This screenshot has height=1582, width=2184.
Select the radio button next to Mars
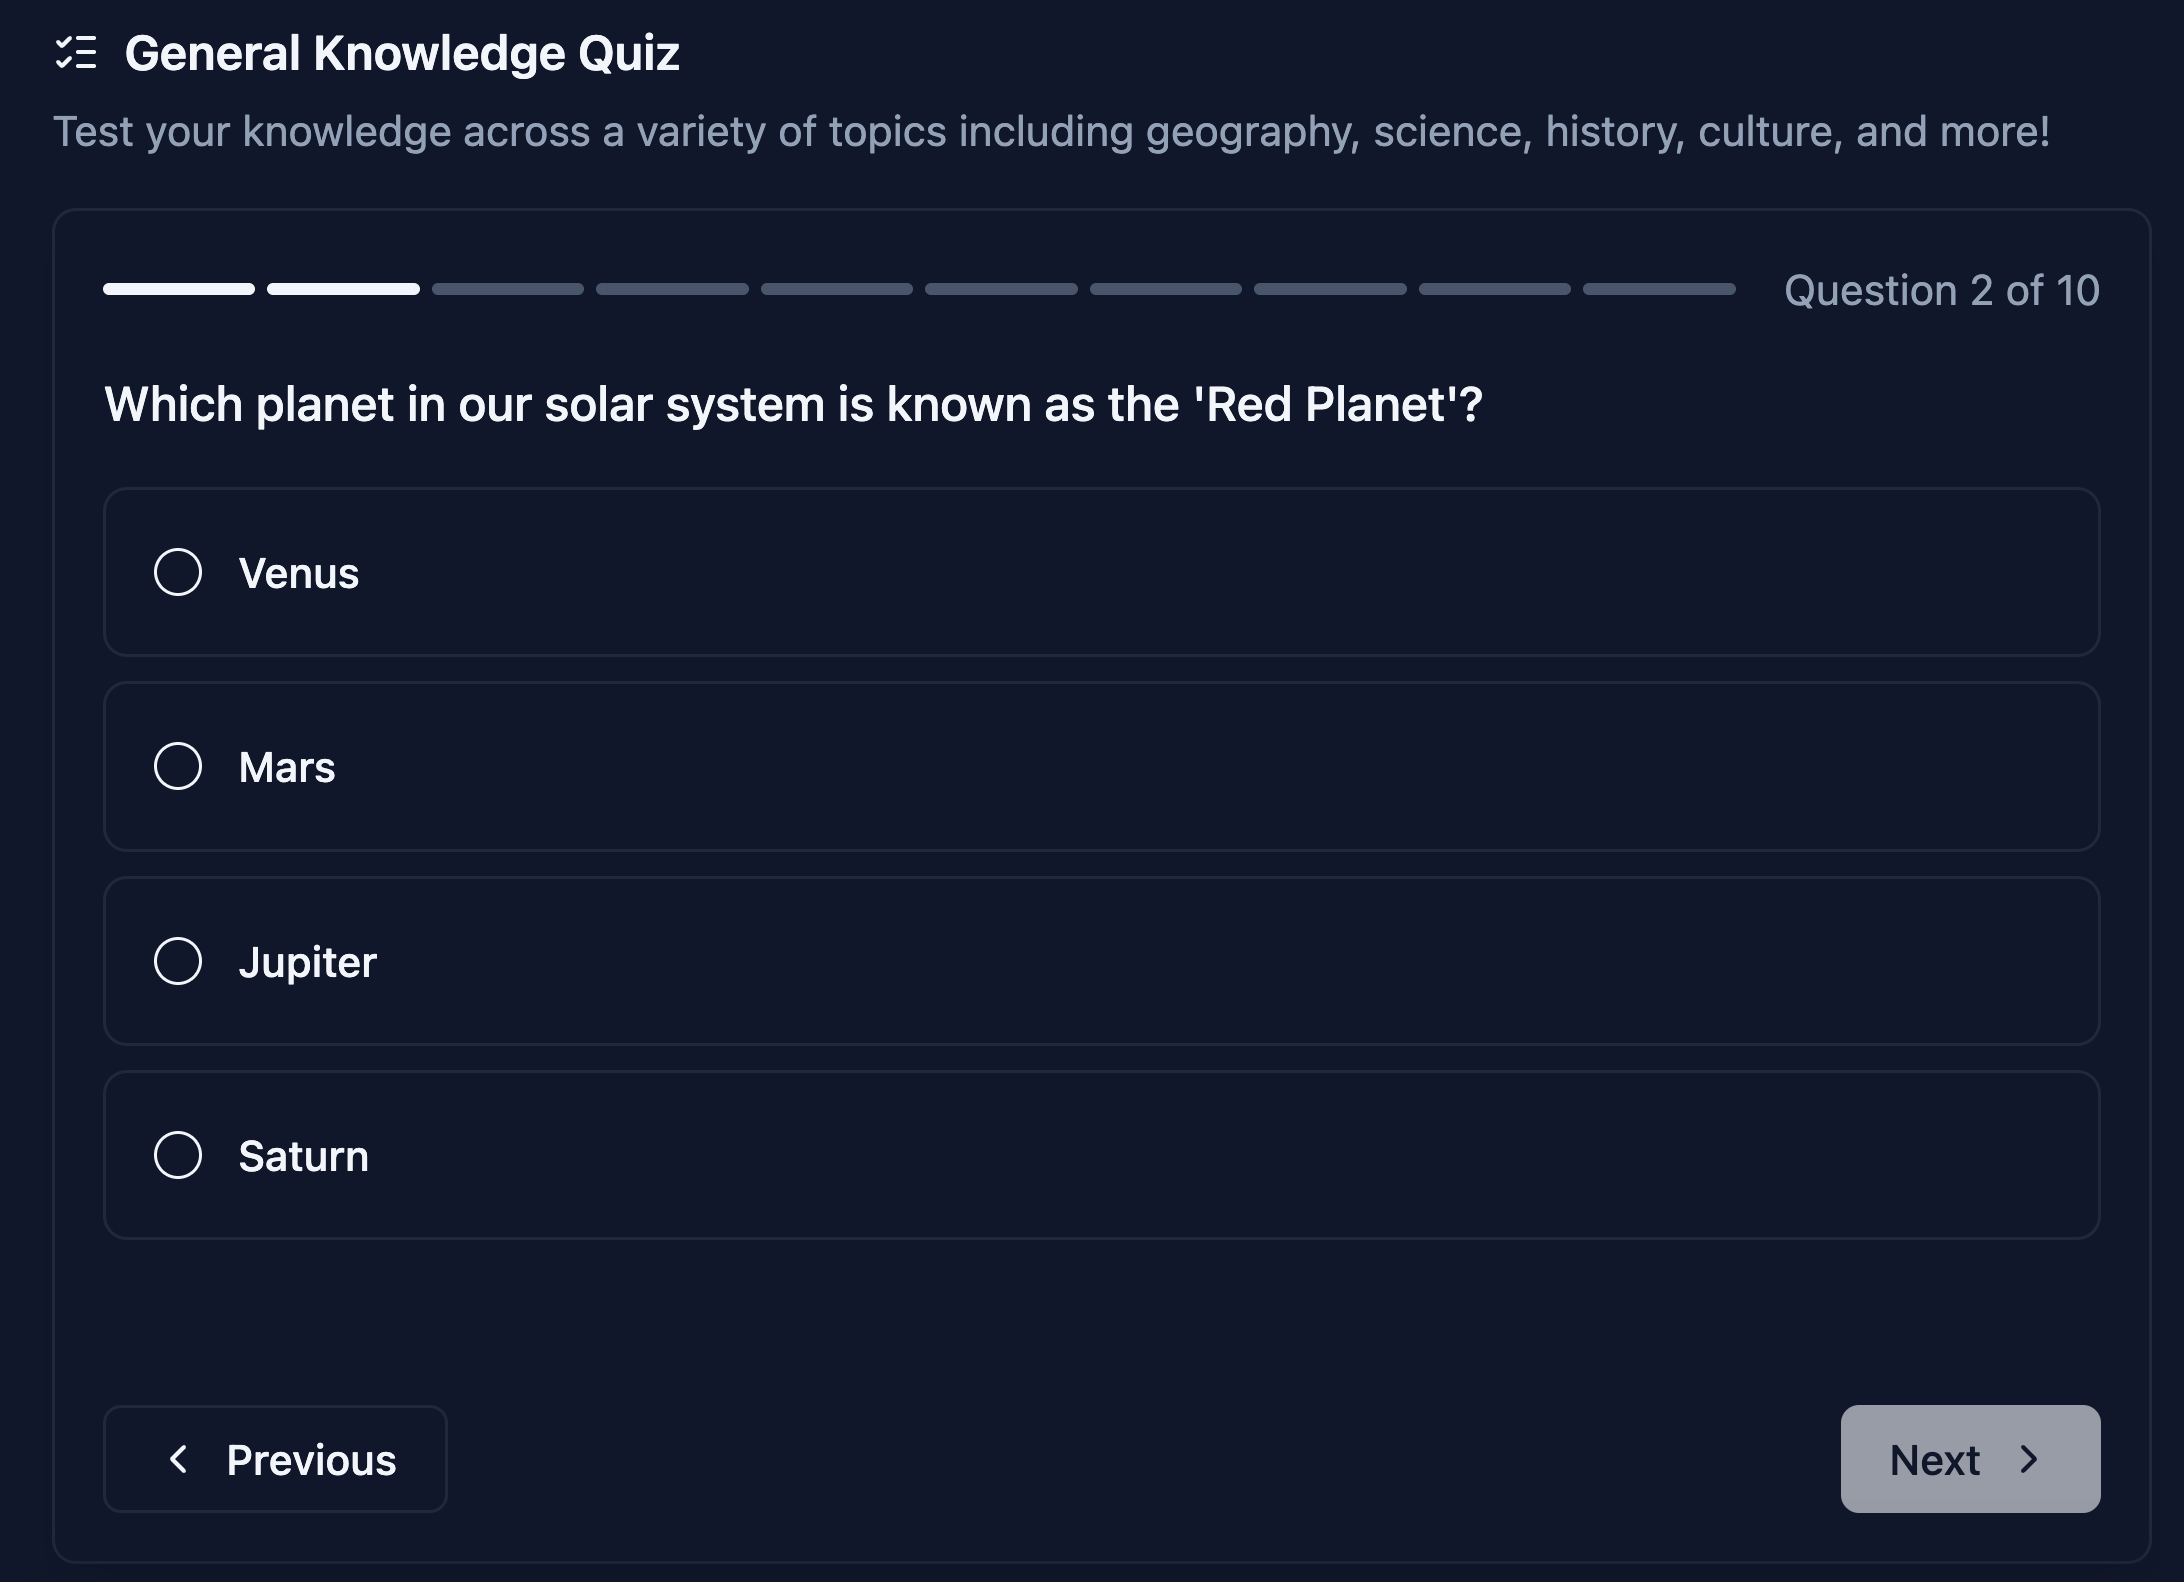click(179, 767)
